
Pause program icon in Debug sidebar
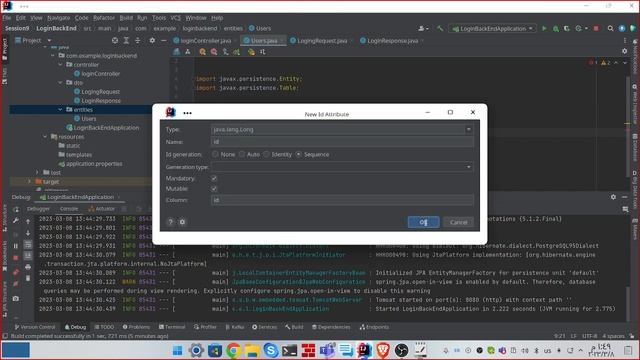pos(16,246)
